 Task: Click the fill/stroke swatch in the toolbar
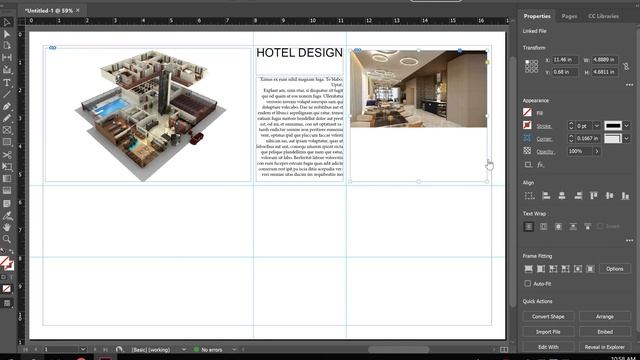pos(7,263)
